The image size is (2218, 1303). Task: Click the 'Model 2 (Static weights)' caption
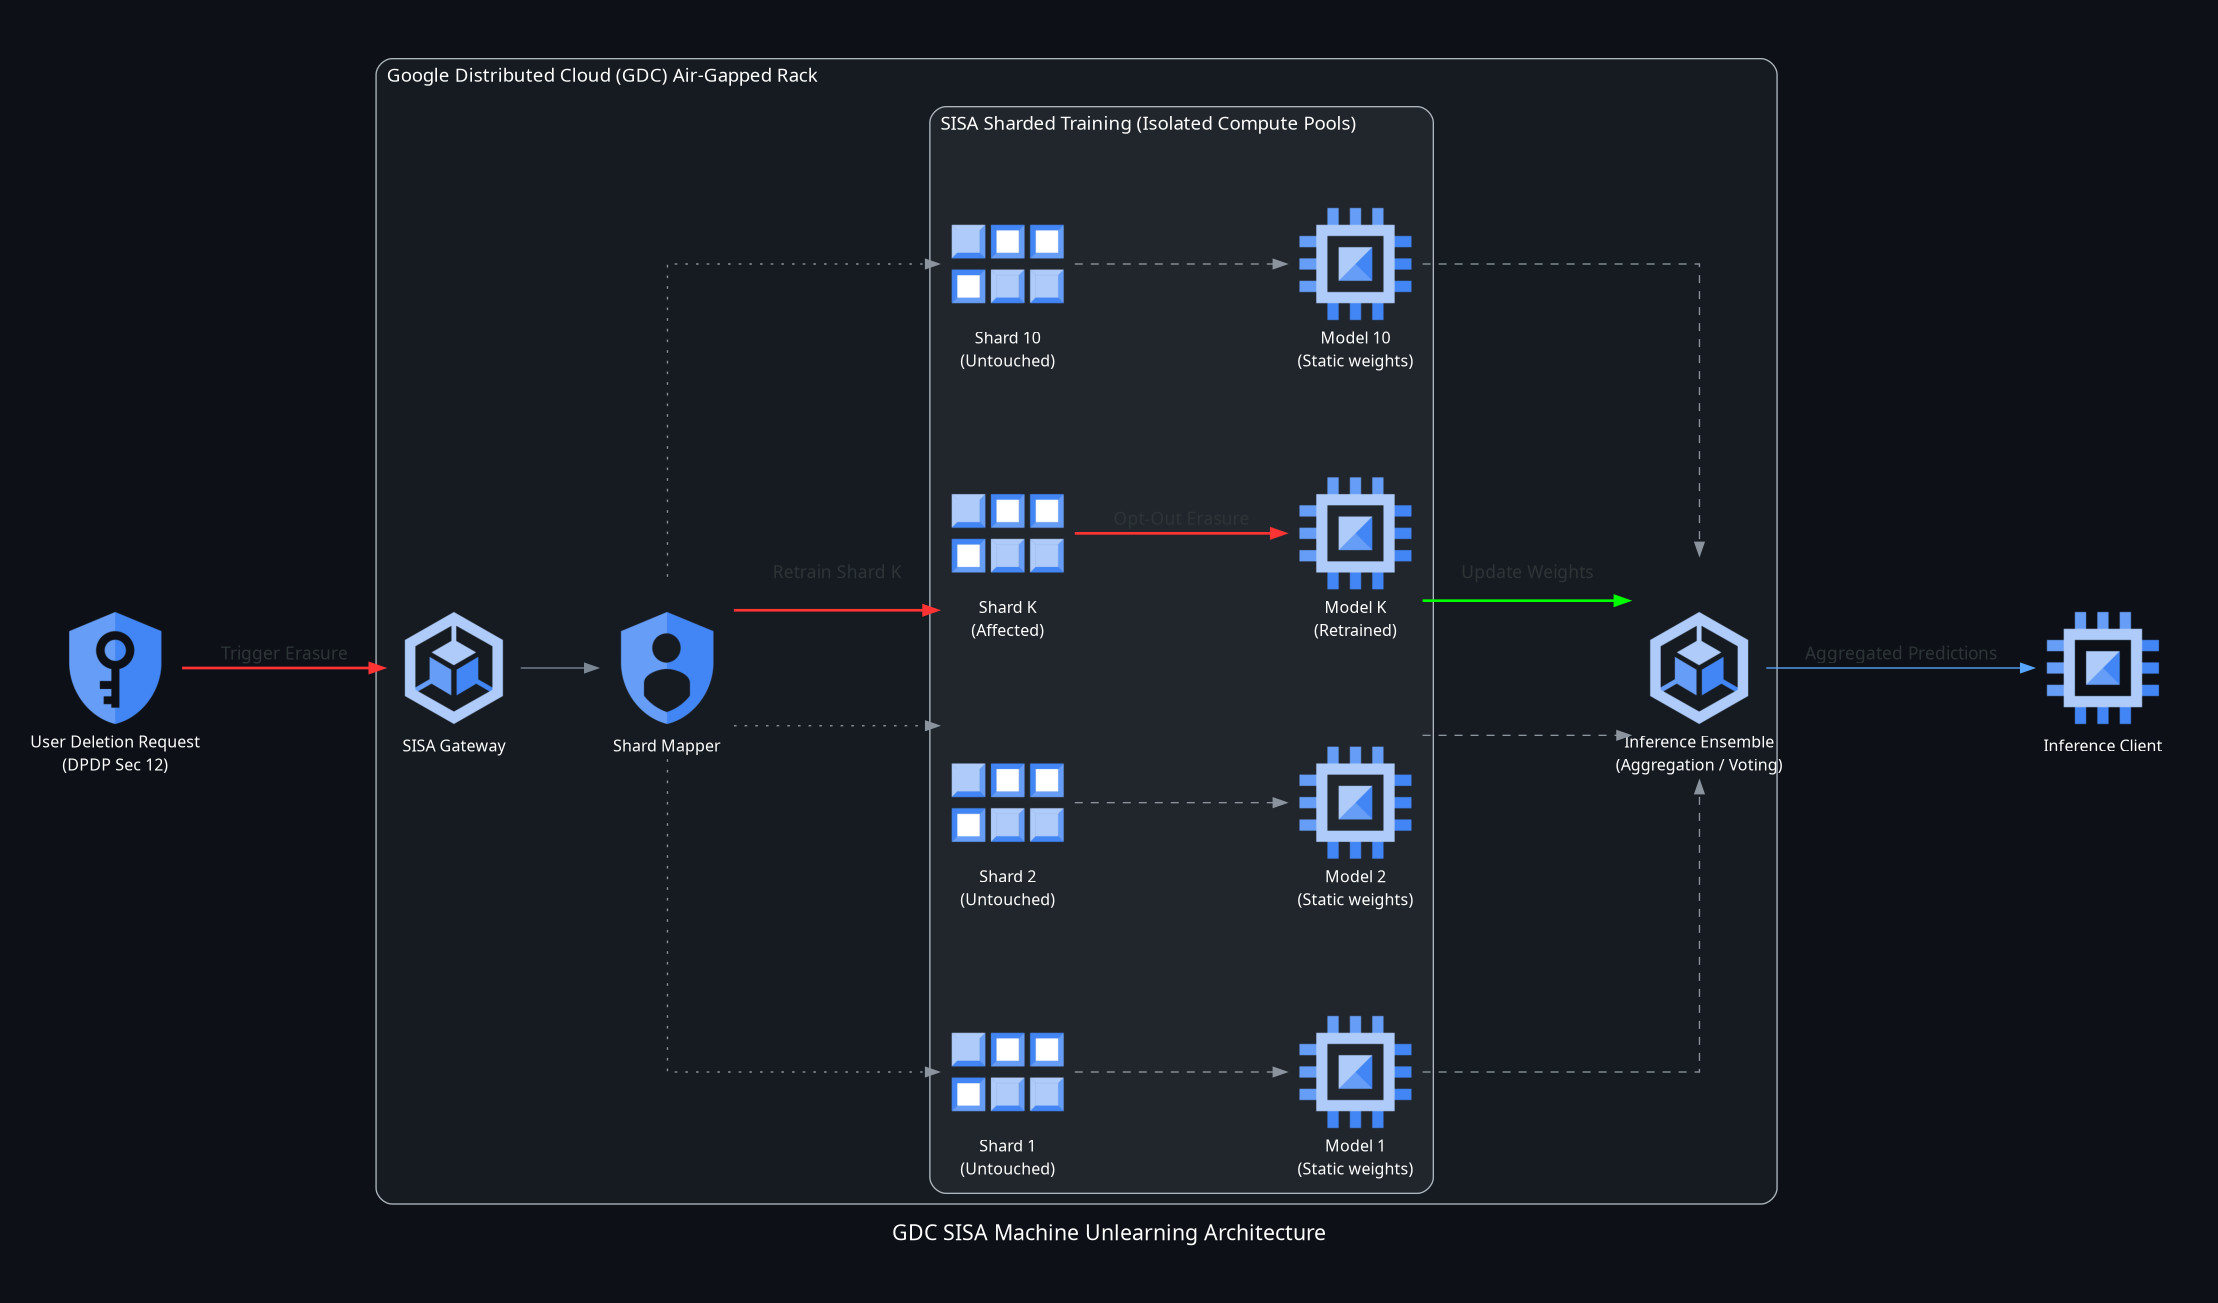[1355, 887]
